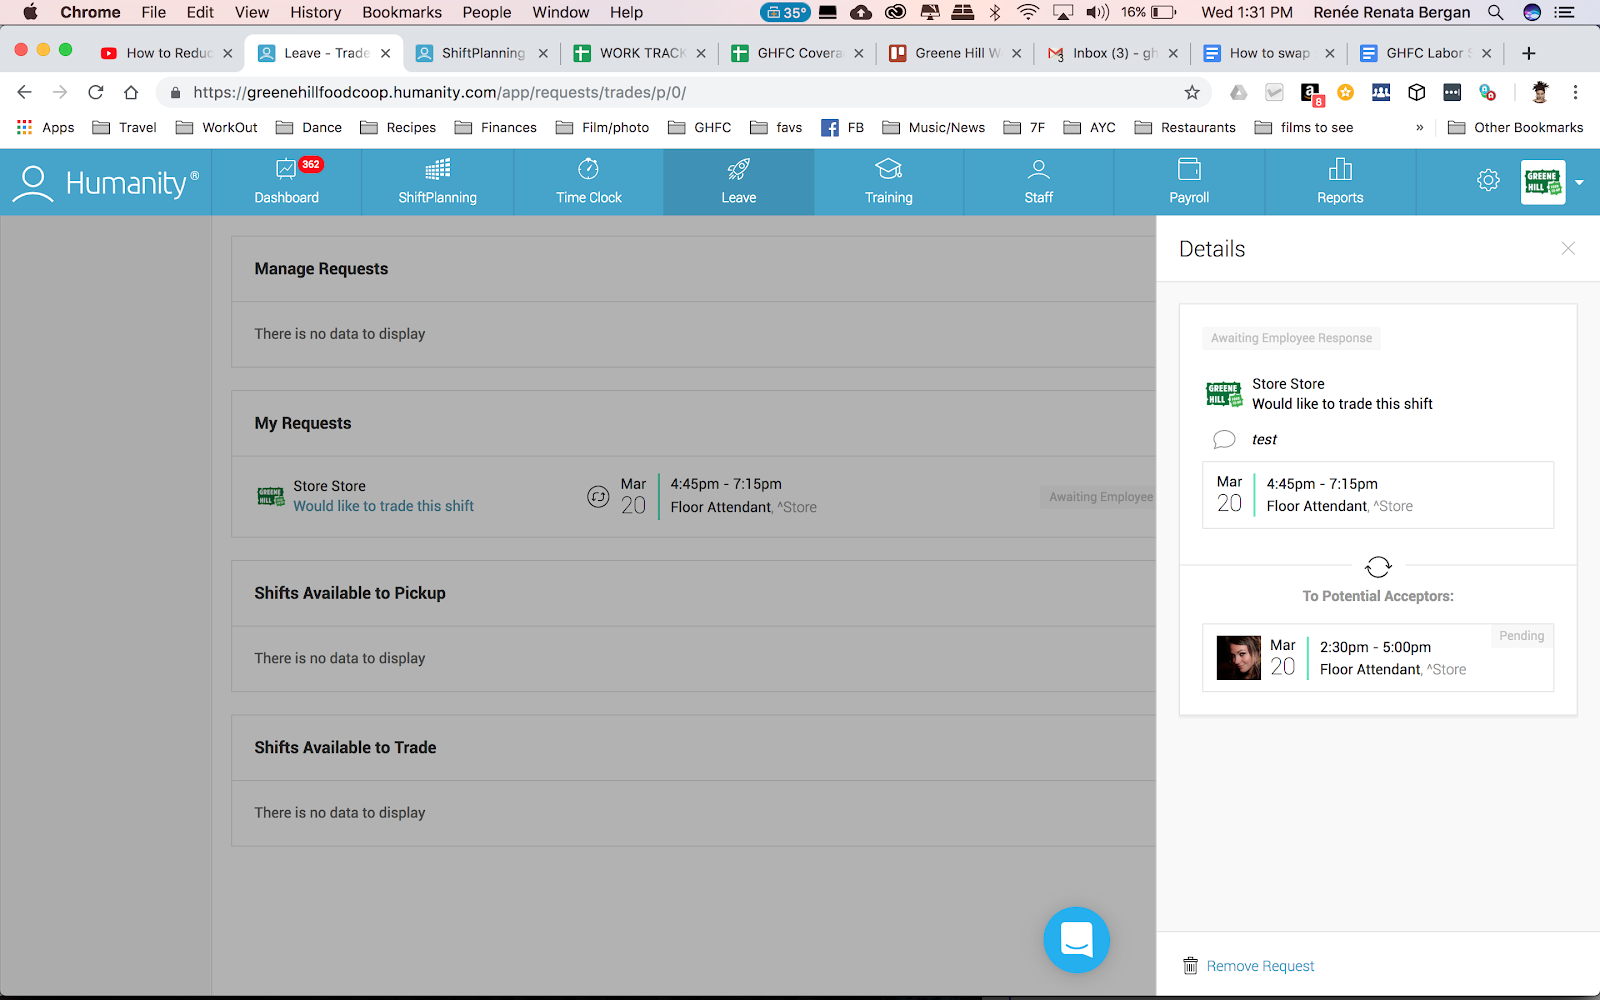Image resolution: width=1600 pixels, height=1000 pixels.
Task: Open the Apps bookmarks shortcut
Action: tap(46, 127)
